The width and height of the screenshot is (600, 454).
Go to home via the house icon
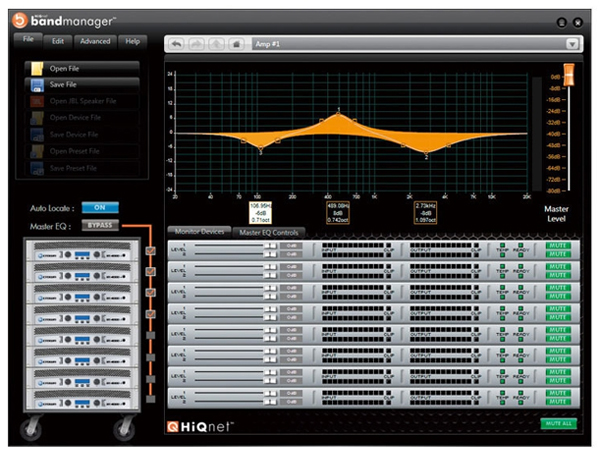tap(236, 44)
